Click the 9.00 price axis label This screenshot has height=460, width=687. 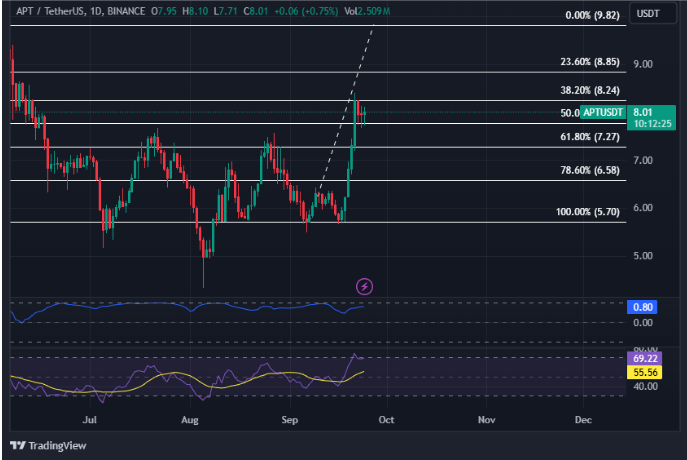(644, 64)
